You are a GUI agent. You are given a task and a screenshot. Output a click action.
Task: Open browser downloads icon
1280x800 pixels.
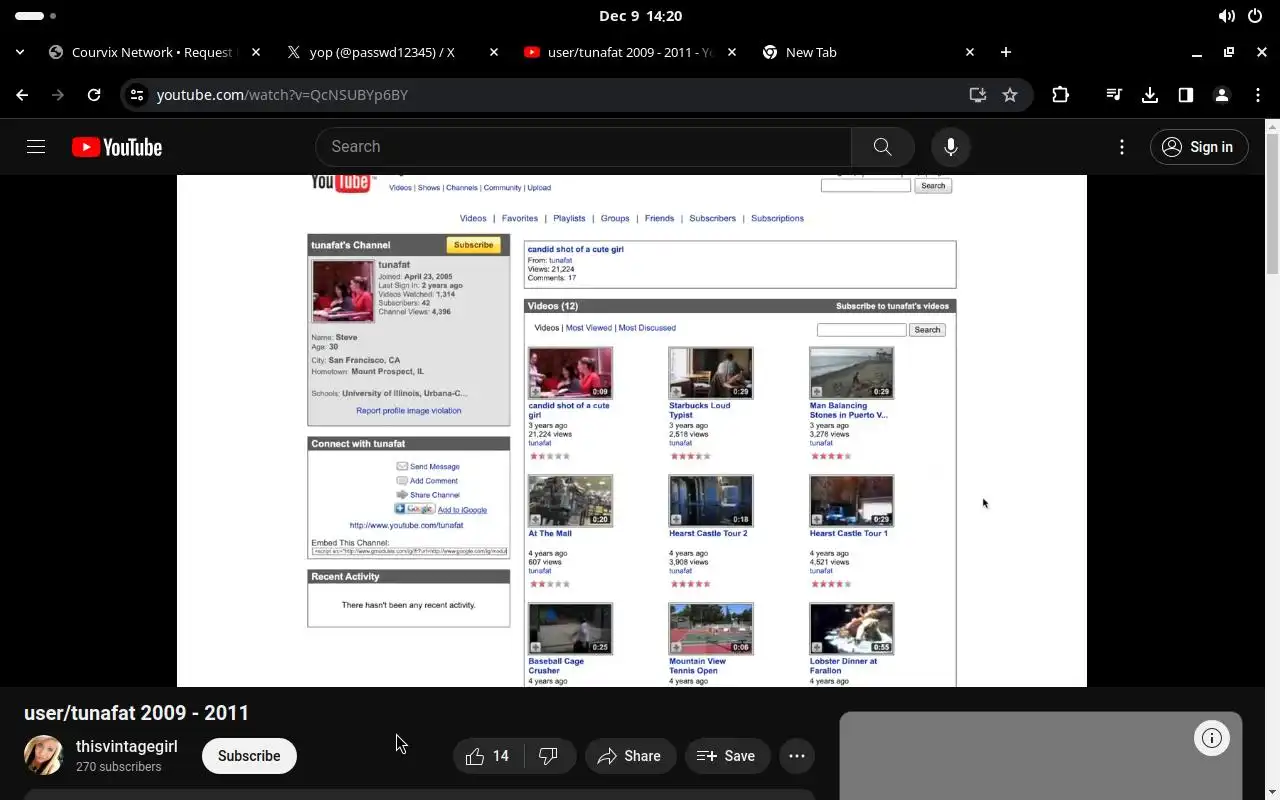click(1150, 95)
